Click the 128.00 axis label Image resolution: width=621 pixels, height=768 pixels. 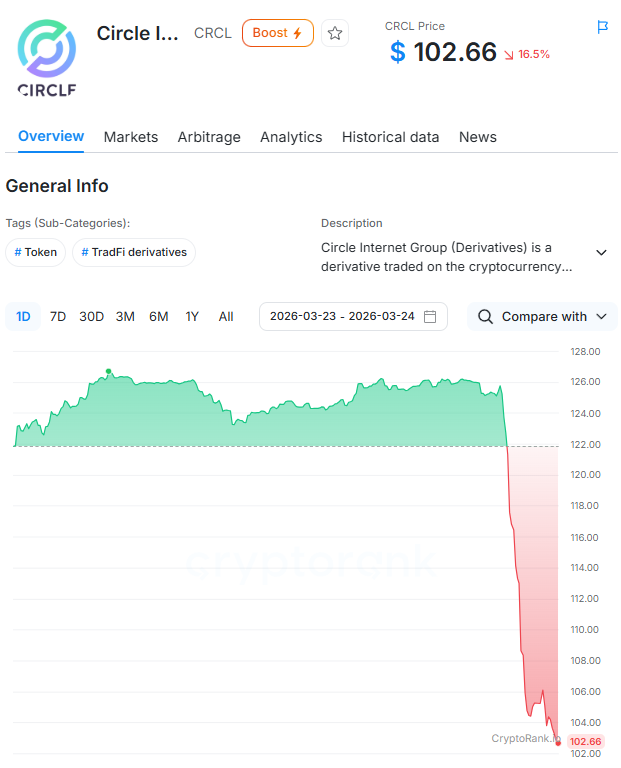coord(585,352)
